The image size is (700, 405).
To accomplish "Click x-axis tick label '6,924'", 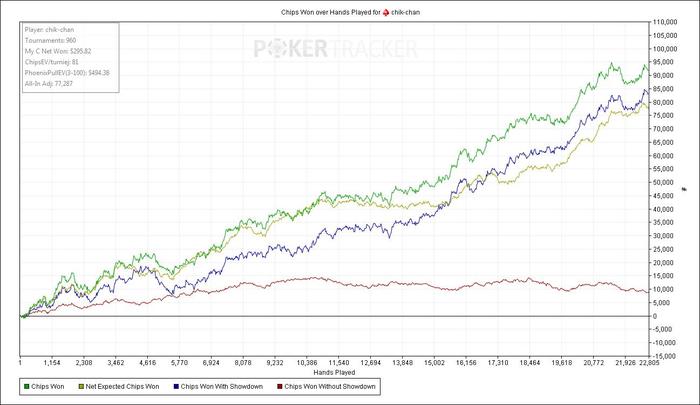I will tap(211, 363).
